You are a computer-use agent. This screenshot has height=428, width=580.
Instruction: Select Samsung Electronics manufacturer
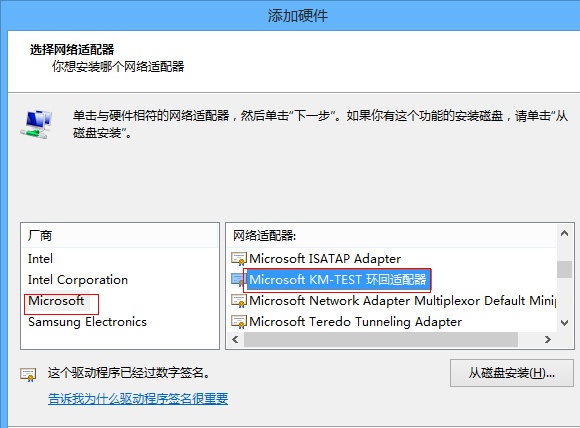pyautogui.click(x=87, y=322)
